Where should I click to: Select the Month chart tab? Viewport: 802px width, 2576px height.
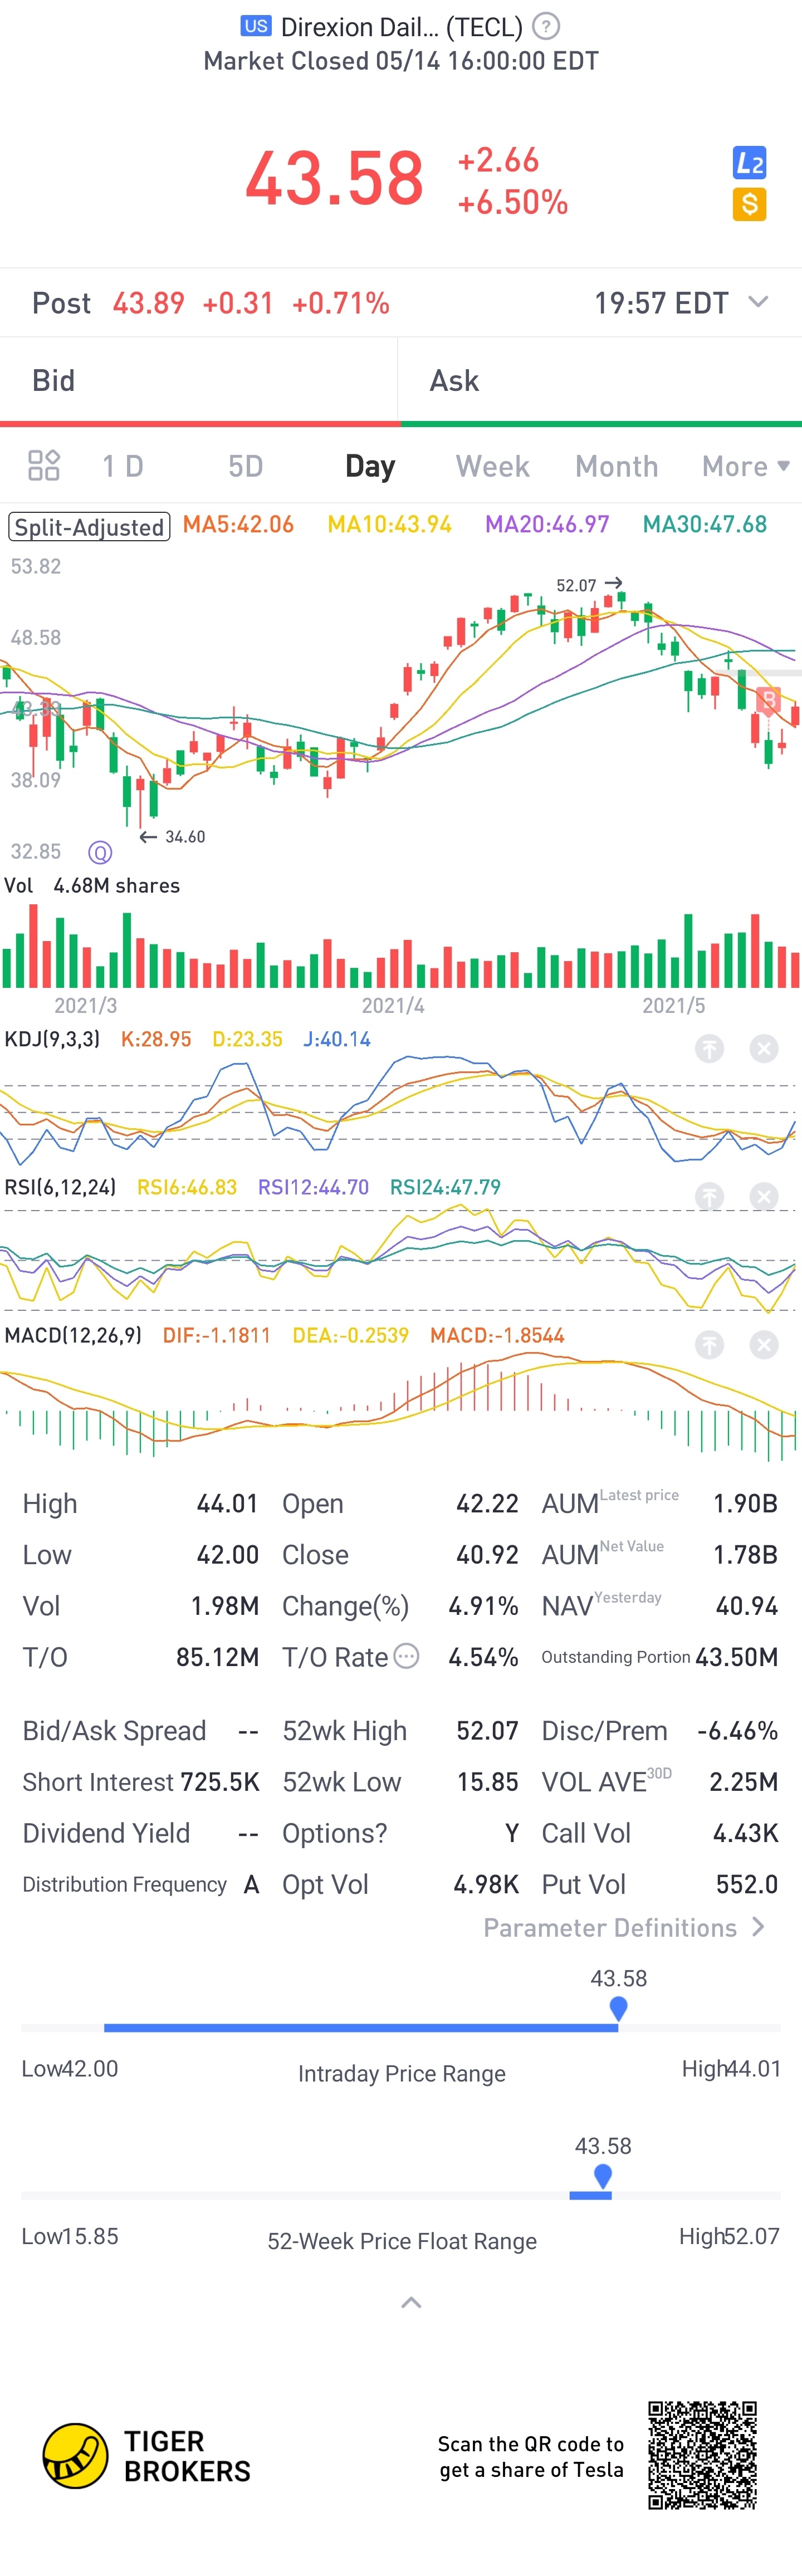617,466
